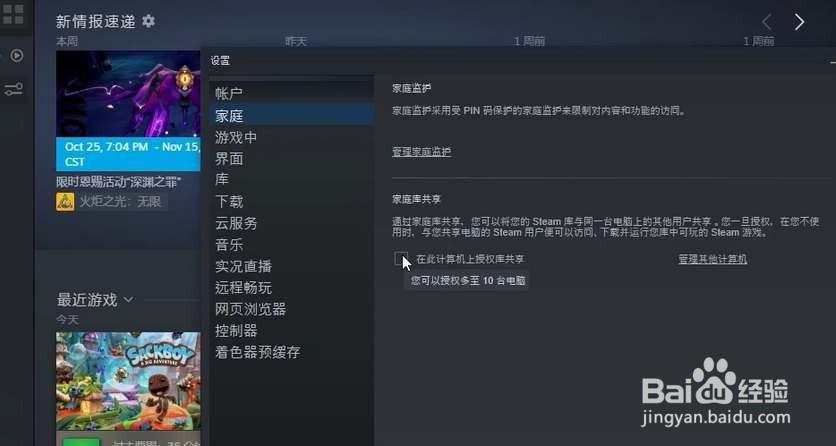The height and width of the screenshot is (446, 836).
Task: Click the Torchlight Infinite game icon
Action: point(65,201)
